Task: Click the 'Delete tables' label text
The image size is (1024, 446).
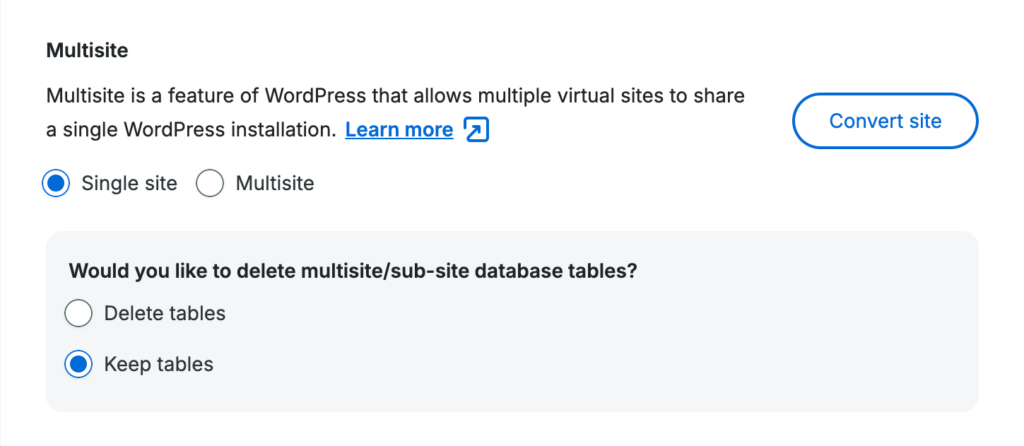Action: (x=165, y=314)
